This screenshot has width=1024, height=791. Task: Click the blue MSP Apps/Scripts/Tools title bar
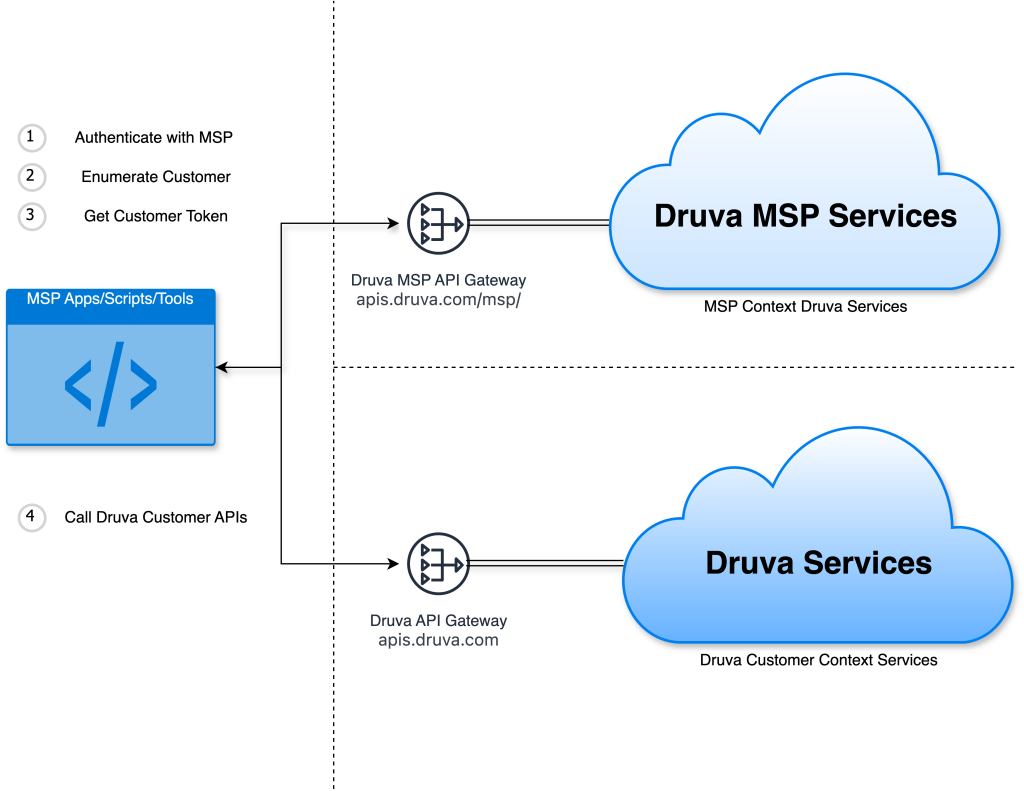coord(110,299)
